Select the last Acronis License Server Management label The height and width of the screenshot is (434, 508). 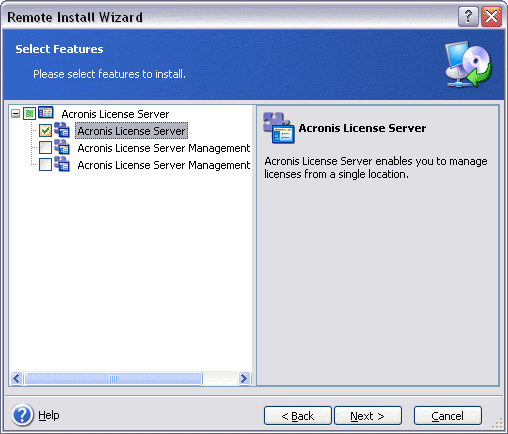click(x=164, y=165)
